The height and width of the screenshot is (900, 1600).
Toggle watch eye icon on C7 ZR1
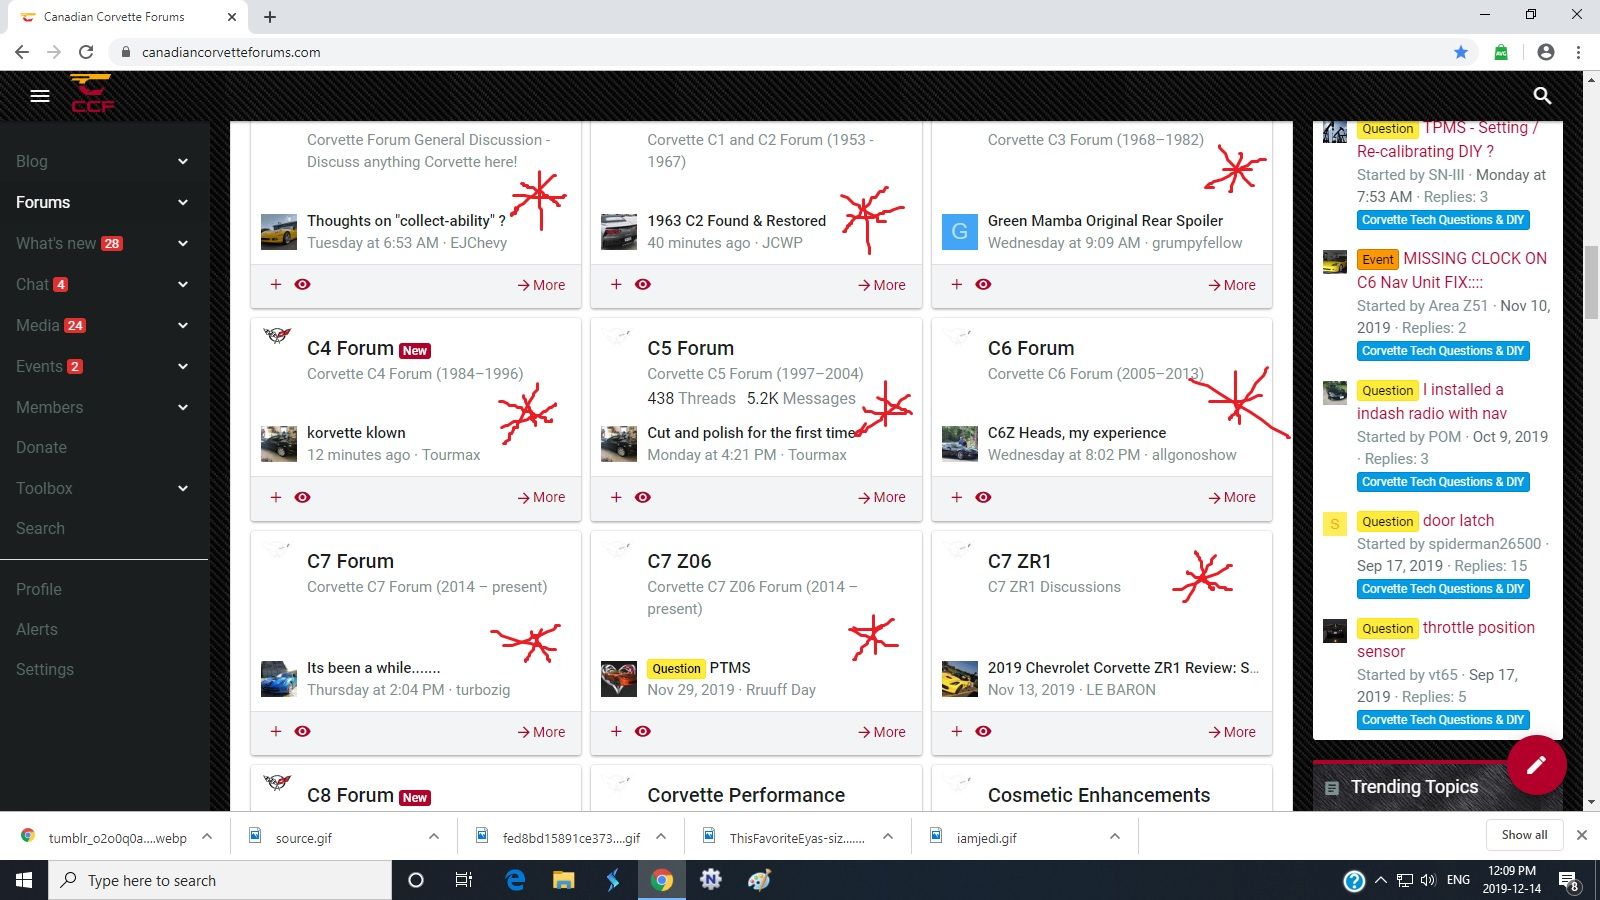point(983,731)
